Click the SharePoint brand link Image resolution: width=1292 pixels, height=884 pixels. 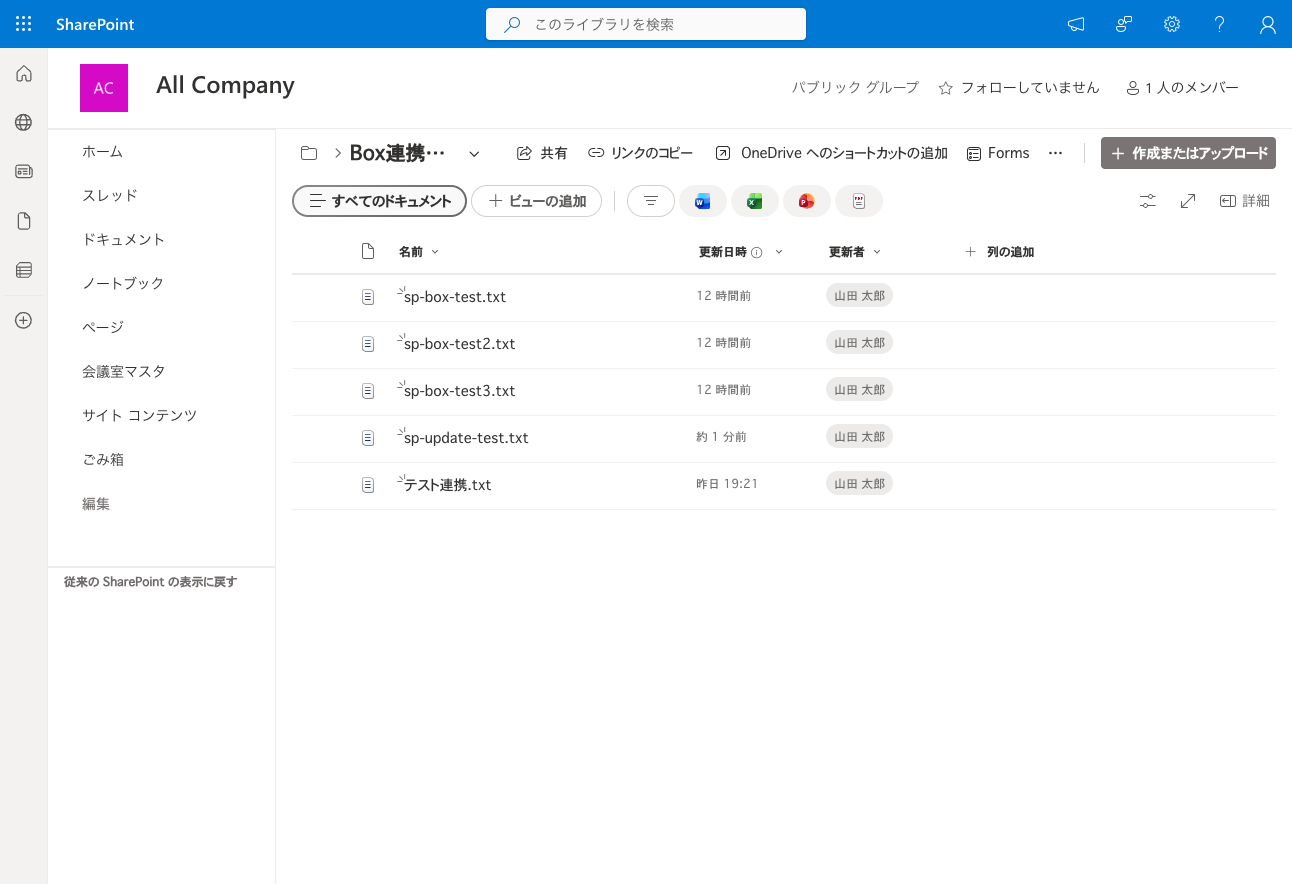click(x=95, y=24)
